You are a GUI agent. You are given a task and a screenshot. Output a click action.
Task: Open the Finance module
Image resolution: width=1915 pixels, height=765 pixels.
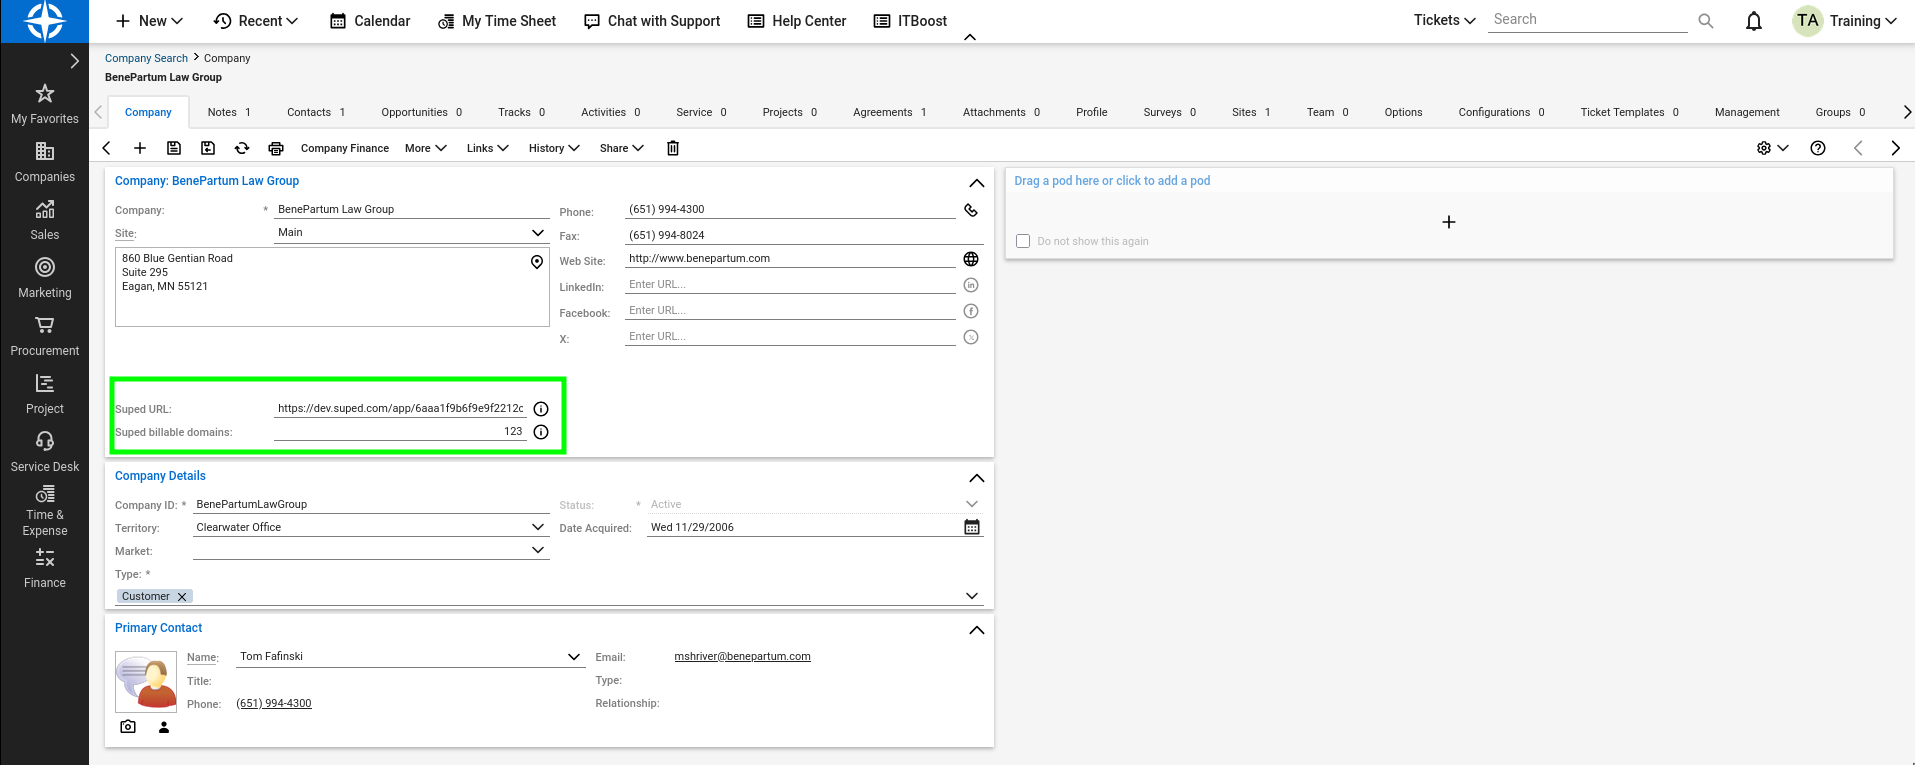click(x=44, y=568)
